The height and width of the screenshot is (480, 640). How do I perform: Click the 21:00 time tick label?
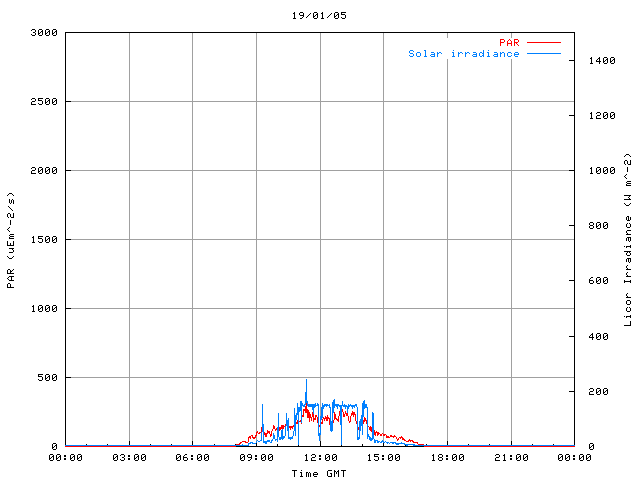pos(511,458)
